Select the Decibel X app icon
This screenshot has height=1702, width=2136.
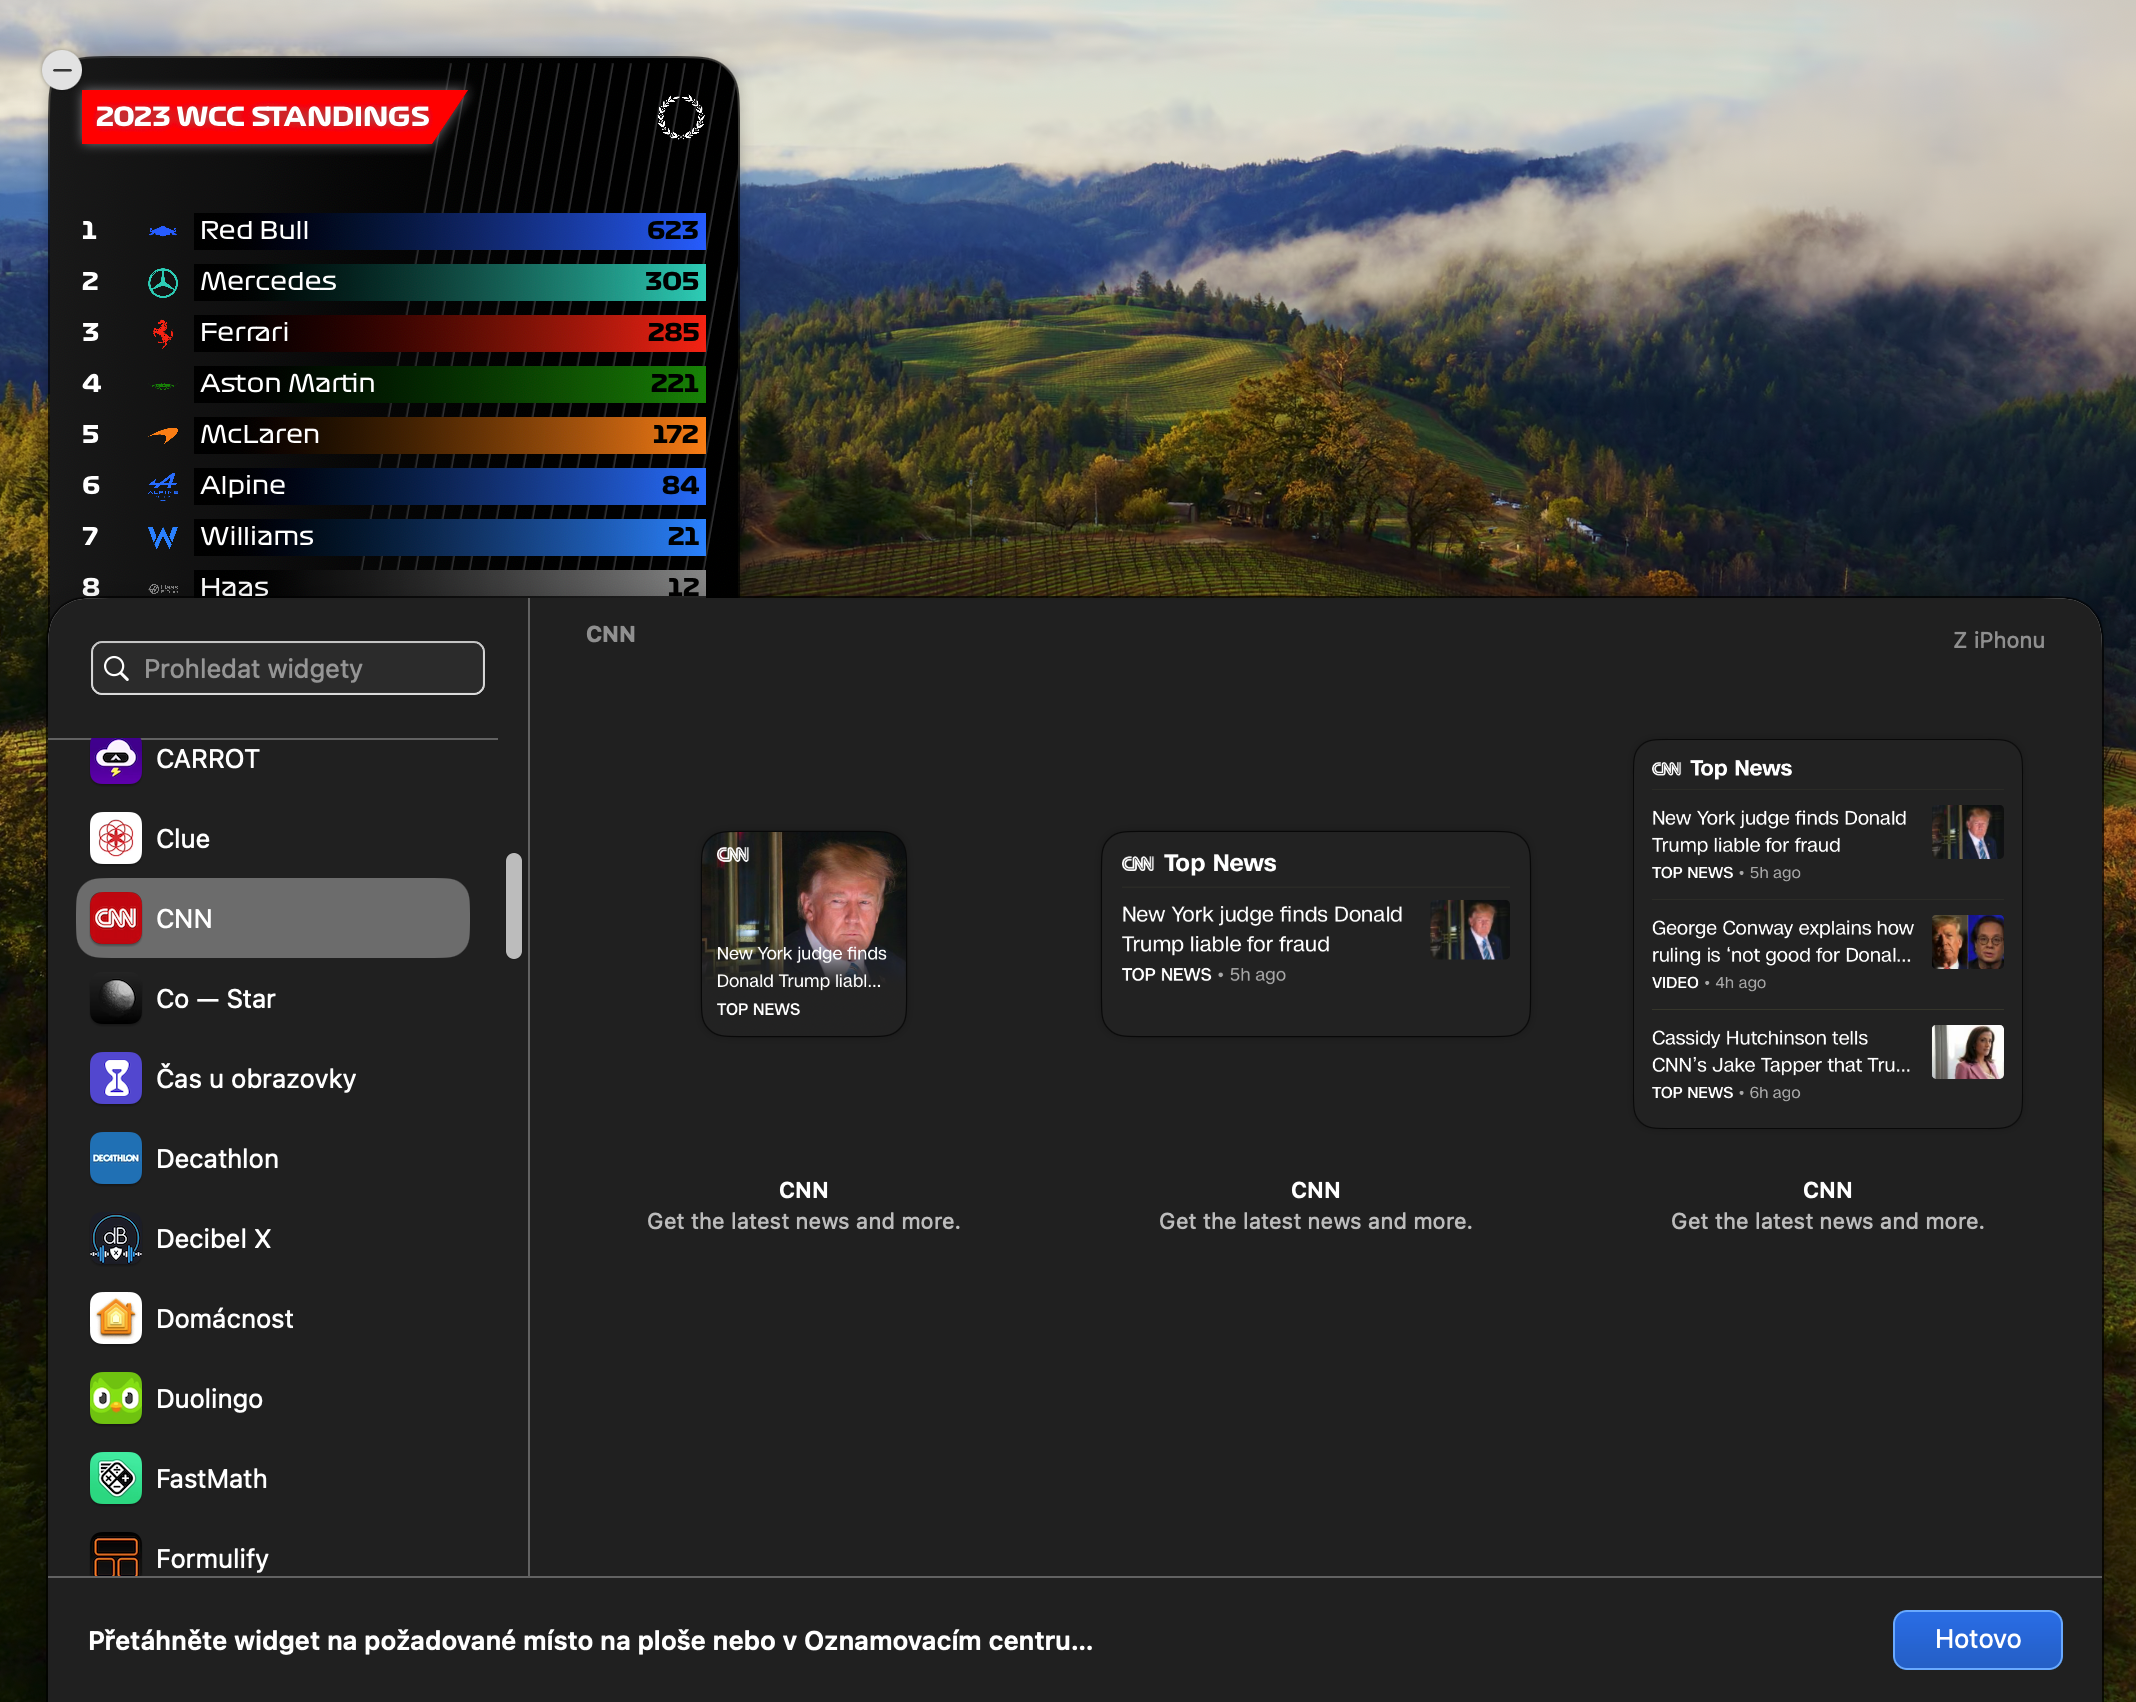(x=116, y=1239)
